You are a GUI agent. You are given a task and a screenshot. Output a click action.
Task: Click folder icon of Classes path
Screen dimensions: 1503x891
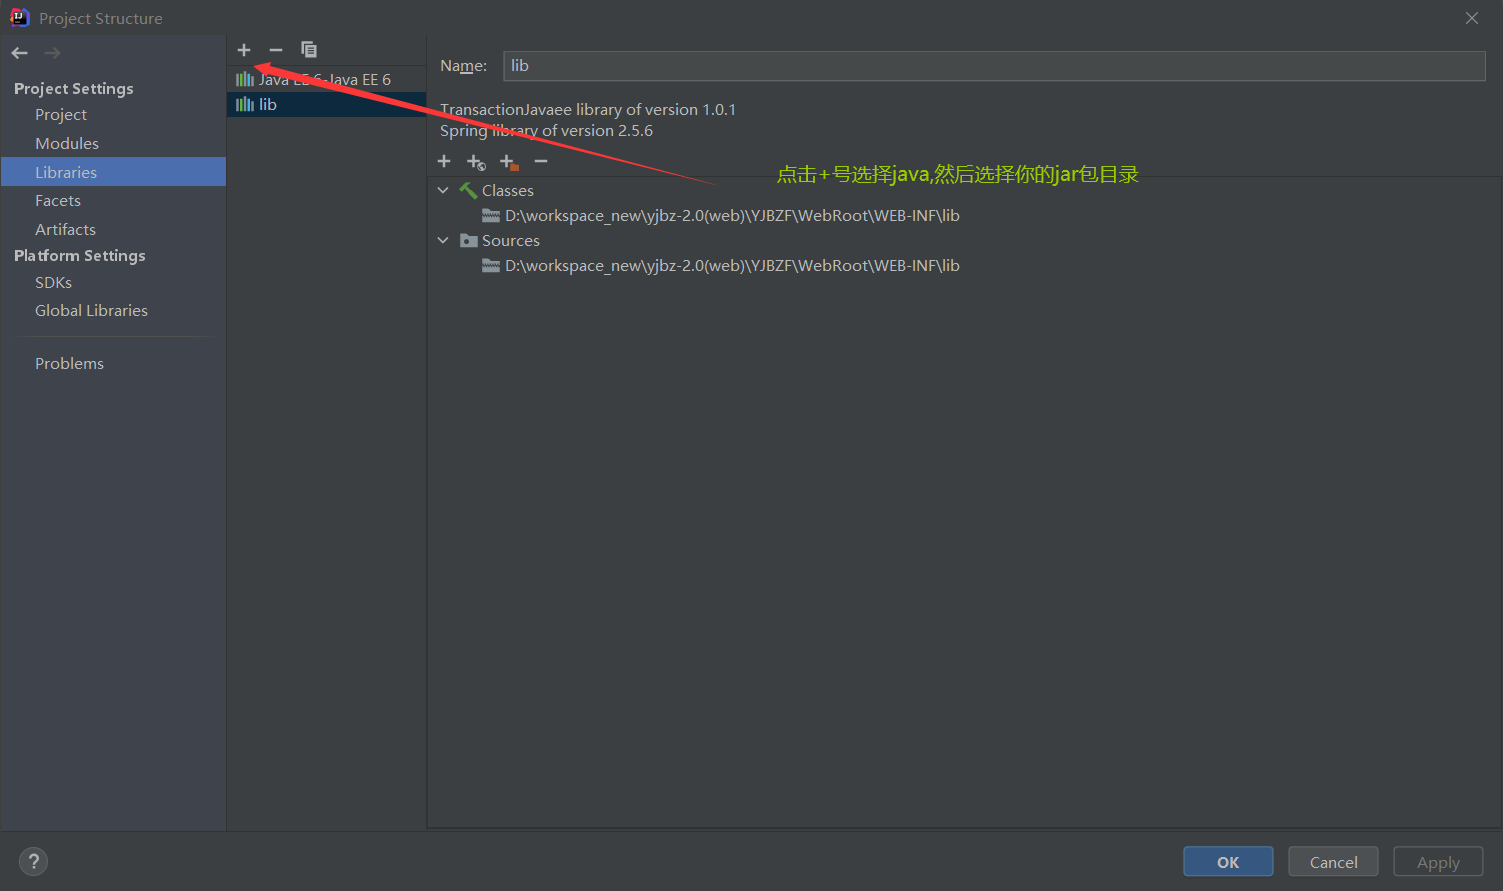coord(491,215)
